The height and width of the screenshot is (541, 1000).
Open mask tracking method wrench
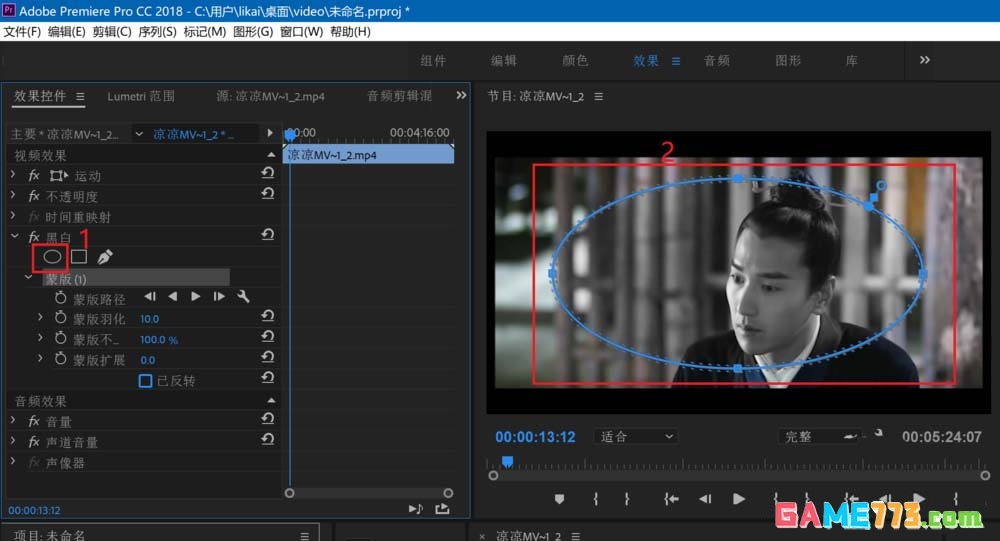243,296
